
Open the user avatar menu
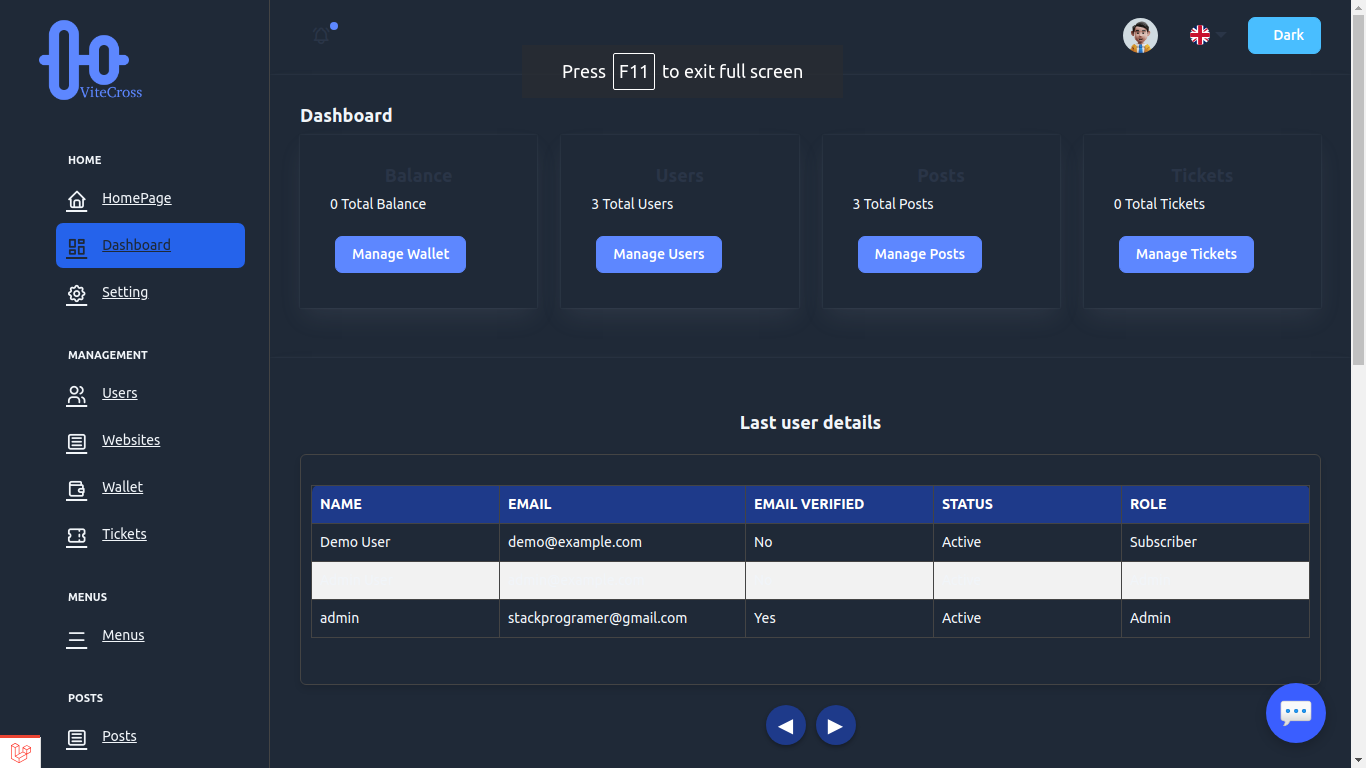coord(1140,36)
